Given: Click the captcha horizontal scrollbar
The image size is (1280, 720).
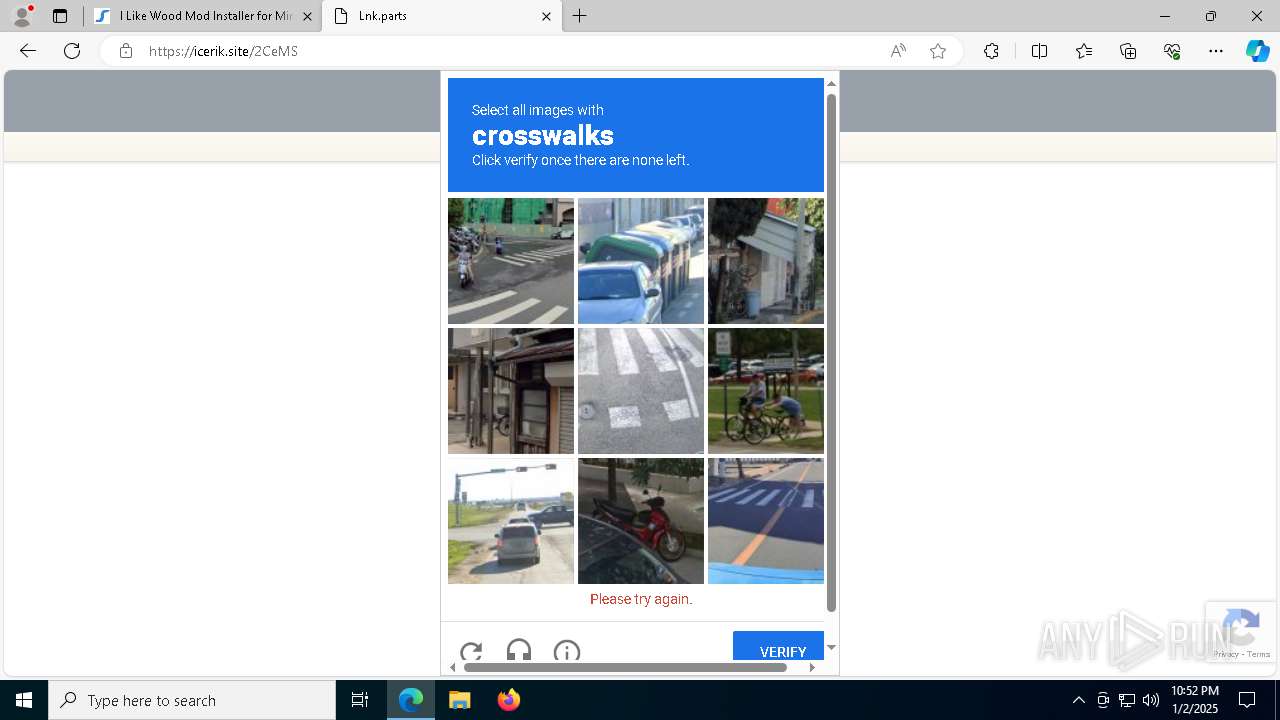Looking at the screenshot, I should click(625, 667).
